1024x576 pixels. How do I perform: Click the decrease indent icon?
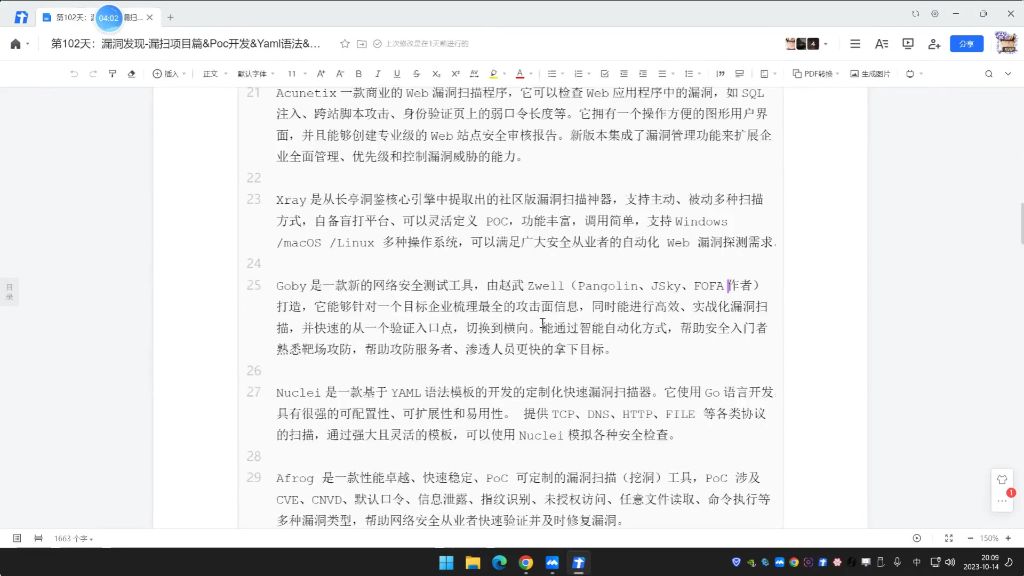(x=624, y=74)
